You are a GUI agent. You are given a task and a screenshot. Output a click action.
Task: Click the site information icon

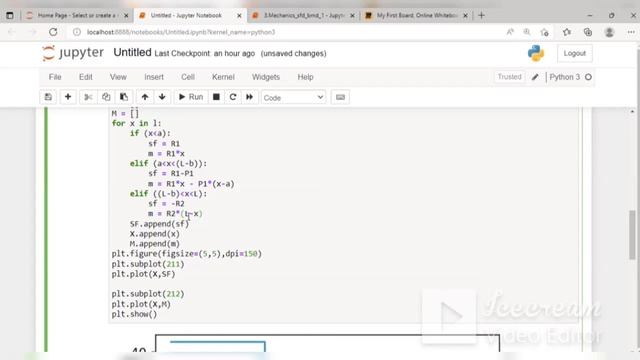(x=77, y=32)
